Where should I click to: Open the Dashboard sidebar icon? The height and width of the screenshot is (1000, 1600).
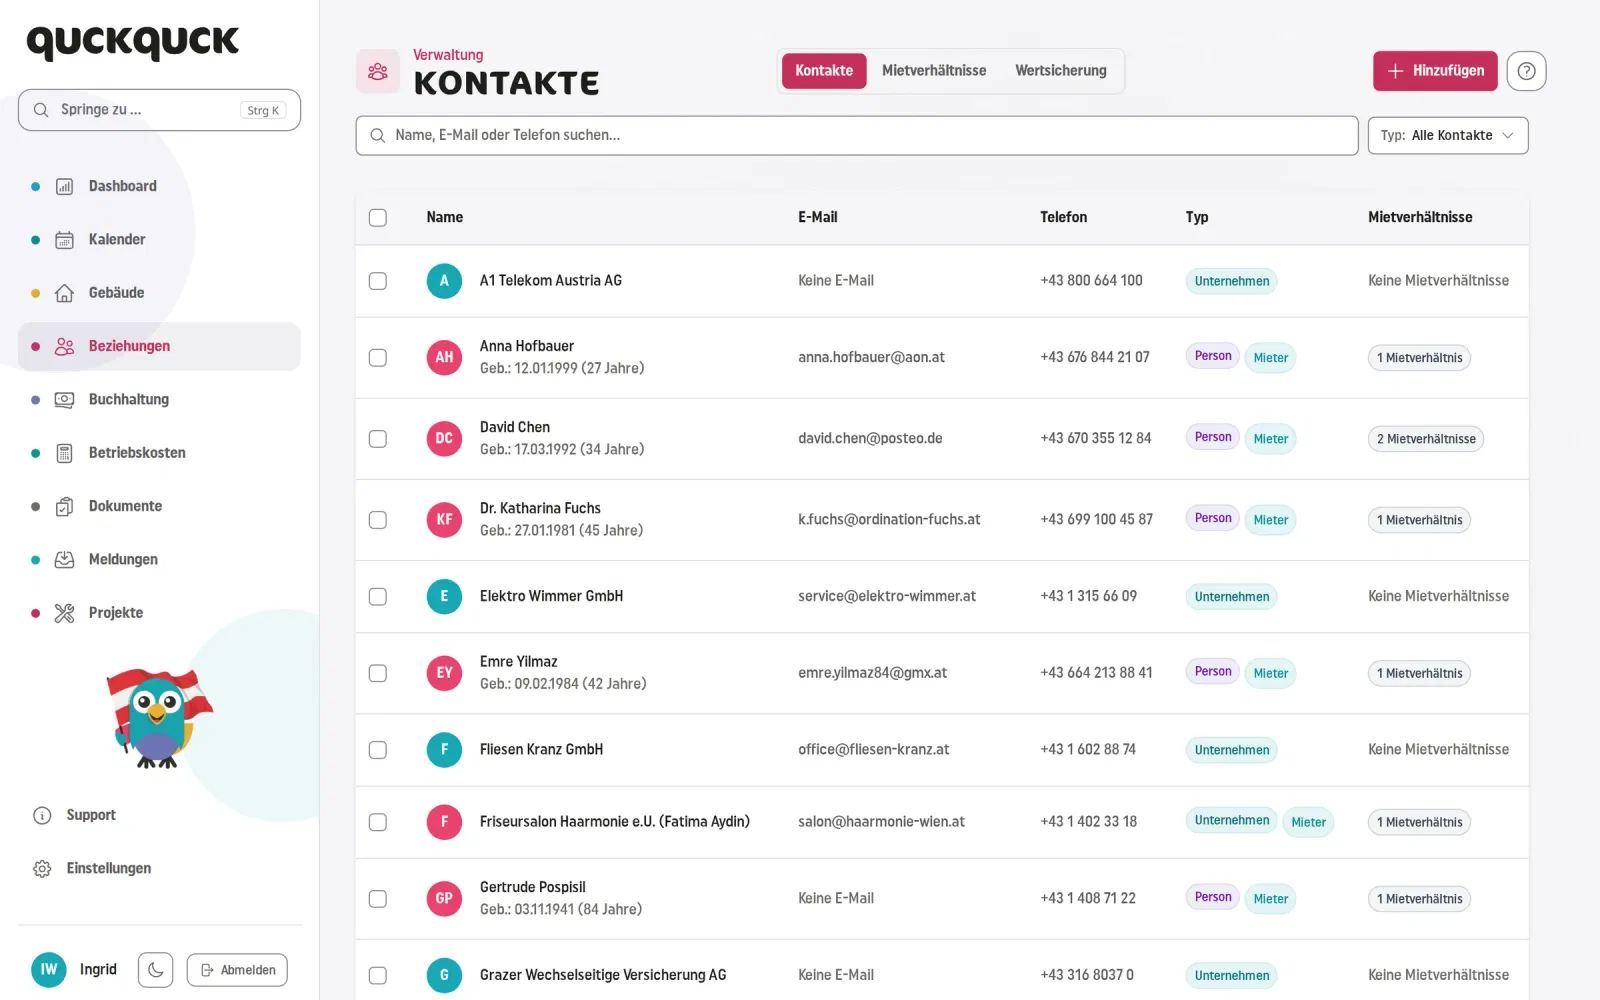64,186
